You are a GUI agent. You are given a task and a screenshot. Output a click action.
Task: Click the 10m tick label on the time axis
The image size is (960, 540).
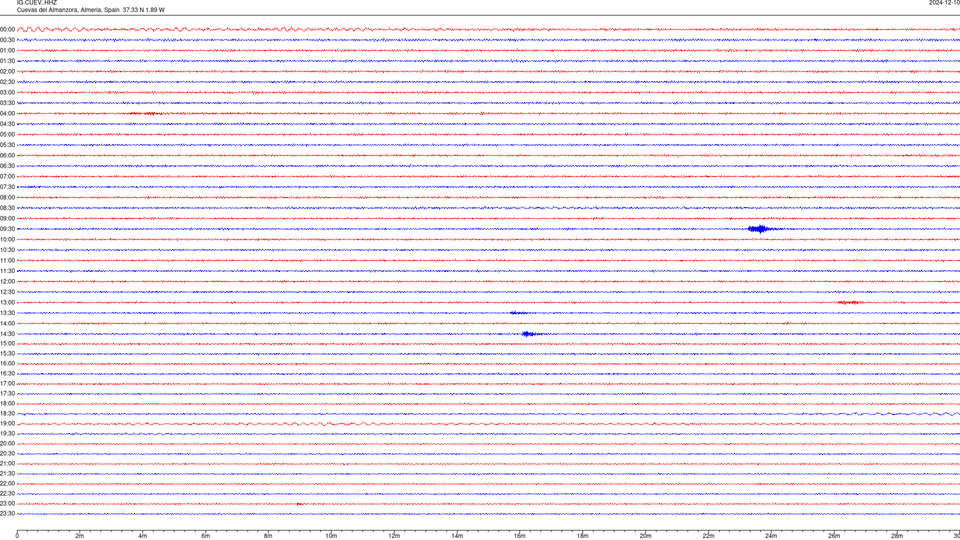(x=331, y=536)
